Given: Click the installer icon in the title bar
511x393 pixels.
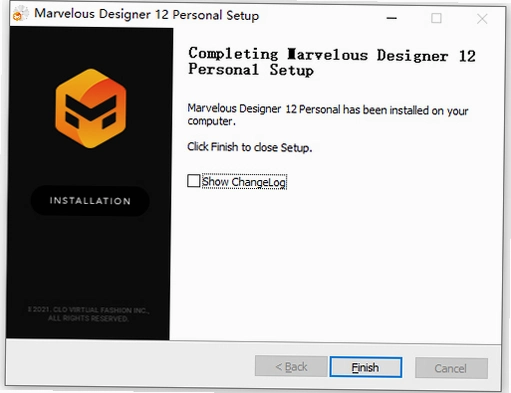Looking at the screenshot, I should coord(20,14).
